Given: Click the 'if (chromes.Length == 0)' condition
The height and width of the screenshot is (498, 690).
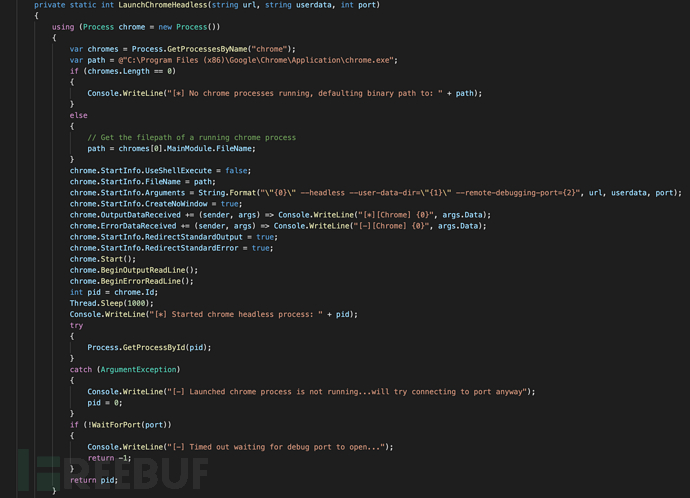Looking at the screenshot, I should (x=123, y=71).
